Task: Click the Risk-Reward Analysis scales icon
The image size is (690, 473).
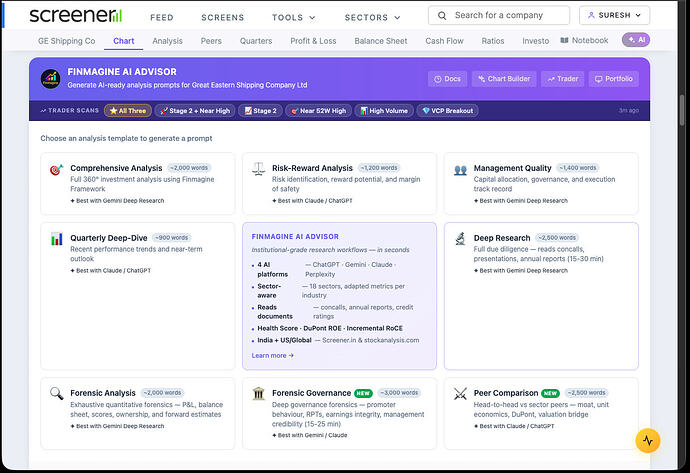Action: [x=258, y=170]
